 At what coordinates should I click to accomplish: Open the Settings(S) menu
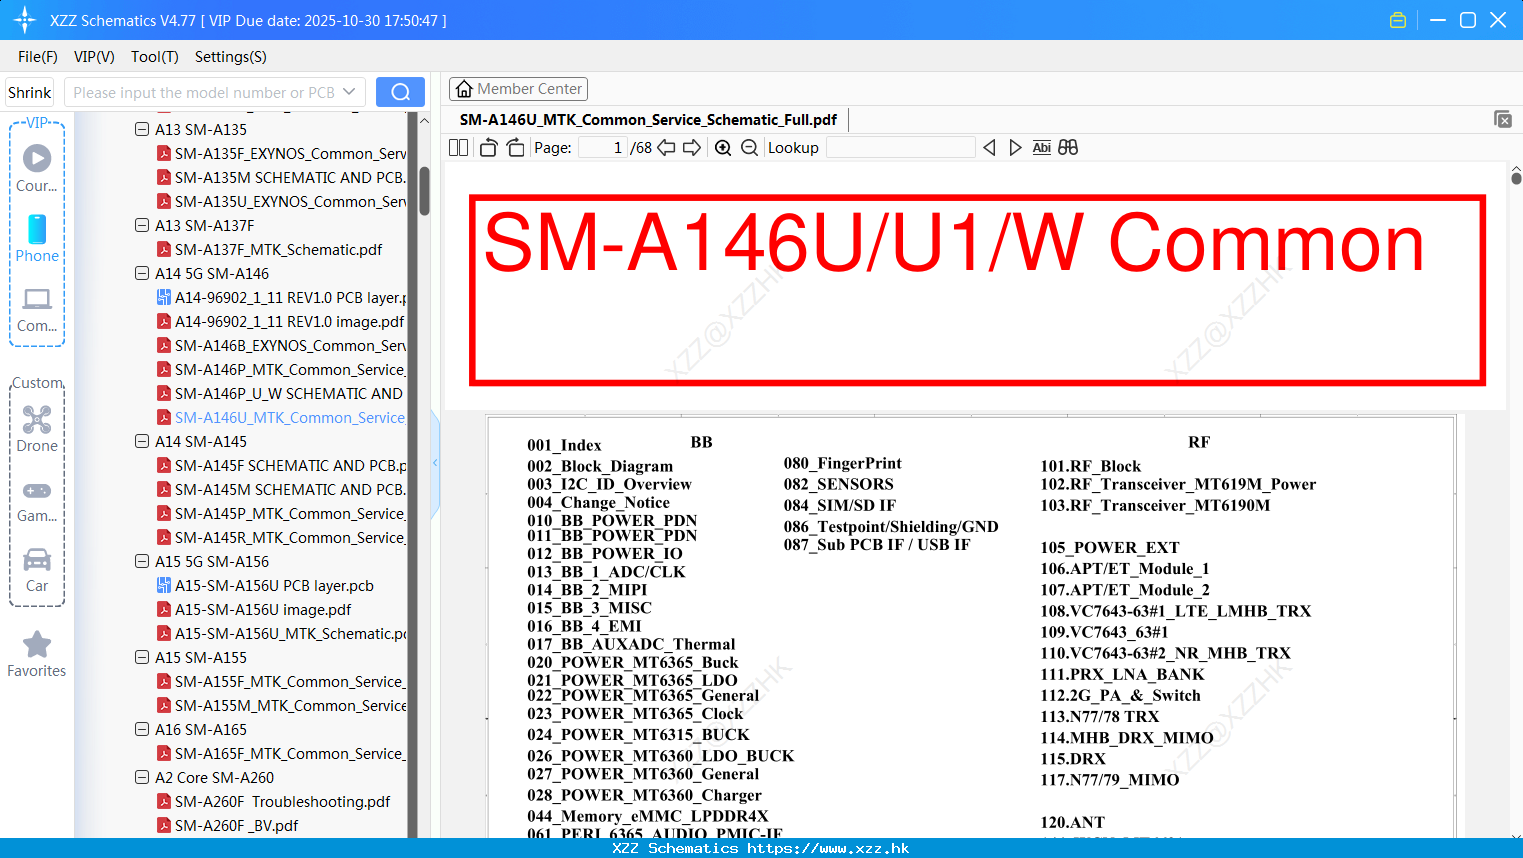tap(231, 57)
